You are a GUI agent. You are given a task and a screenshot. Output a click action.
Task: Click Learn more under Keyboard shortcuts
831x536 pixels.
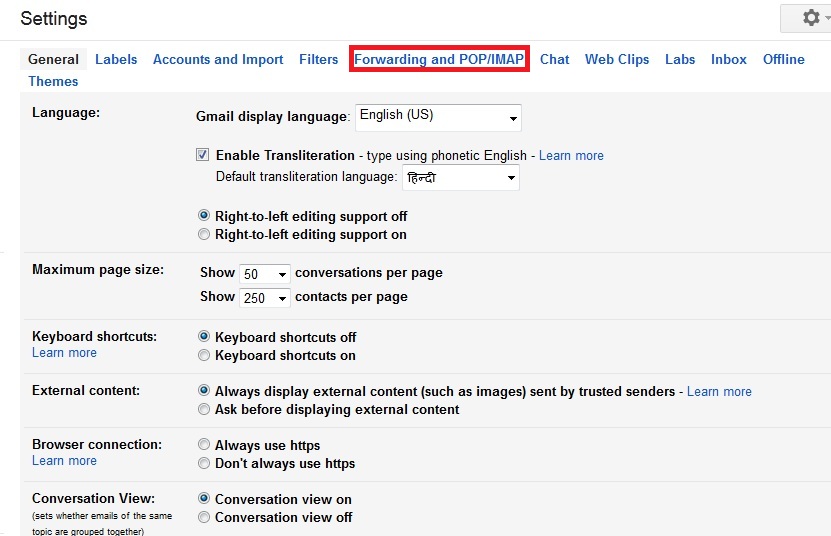tap(64, 353)
